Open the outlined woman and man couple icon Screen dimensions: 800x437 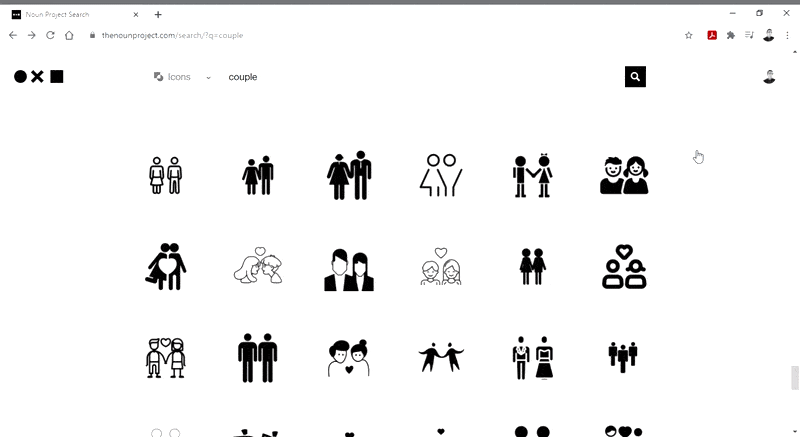tap(166, 175)
